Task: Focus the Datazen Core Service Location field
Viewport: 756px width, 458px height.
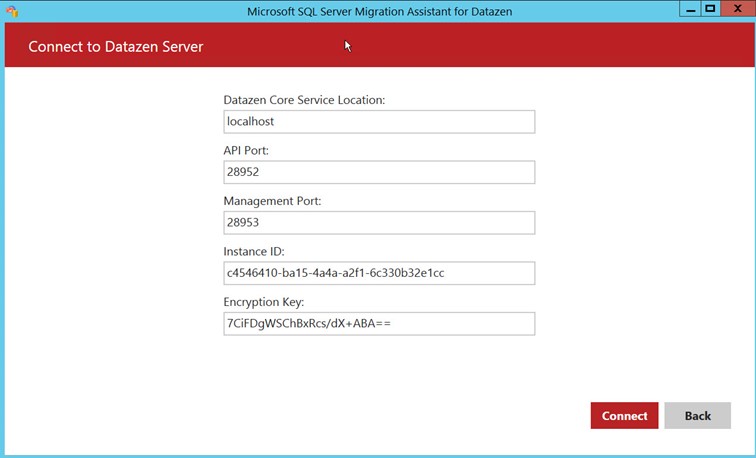Action: [379, 121]
